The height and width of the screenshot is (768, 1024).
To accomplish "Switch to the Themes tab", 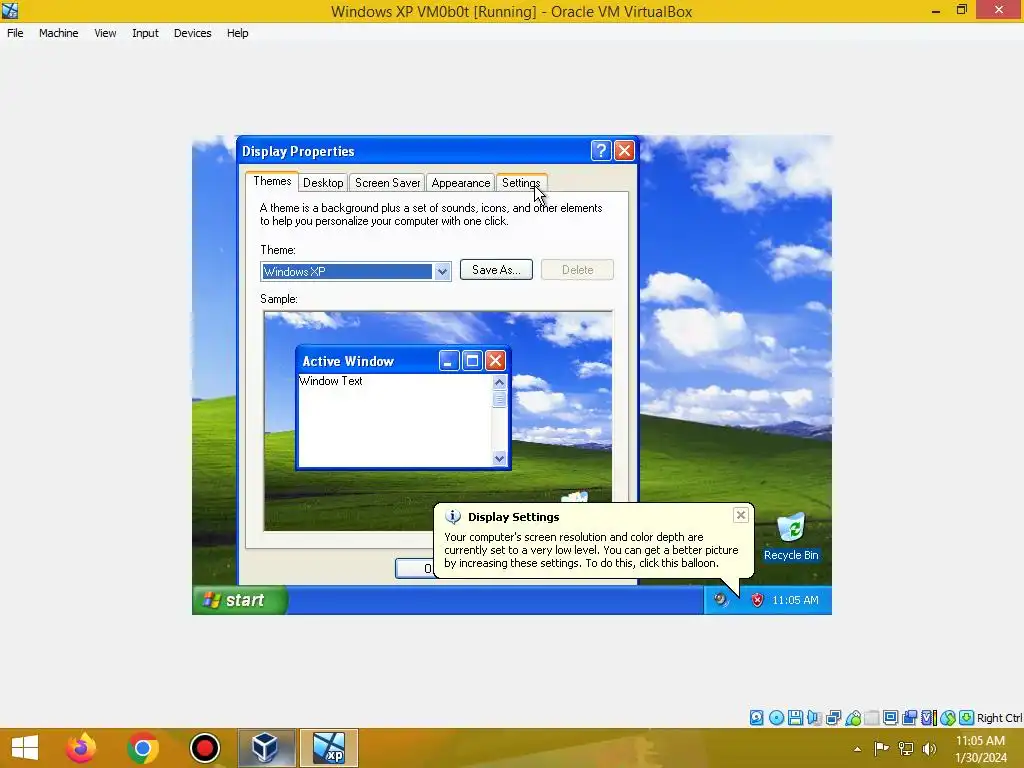I will point(272,182).
